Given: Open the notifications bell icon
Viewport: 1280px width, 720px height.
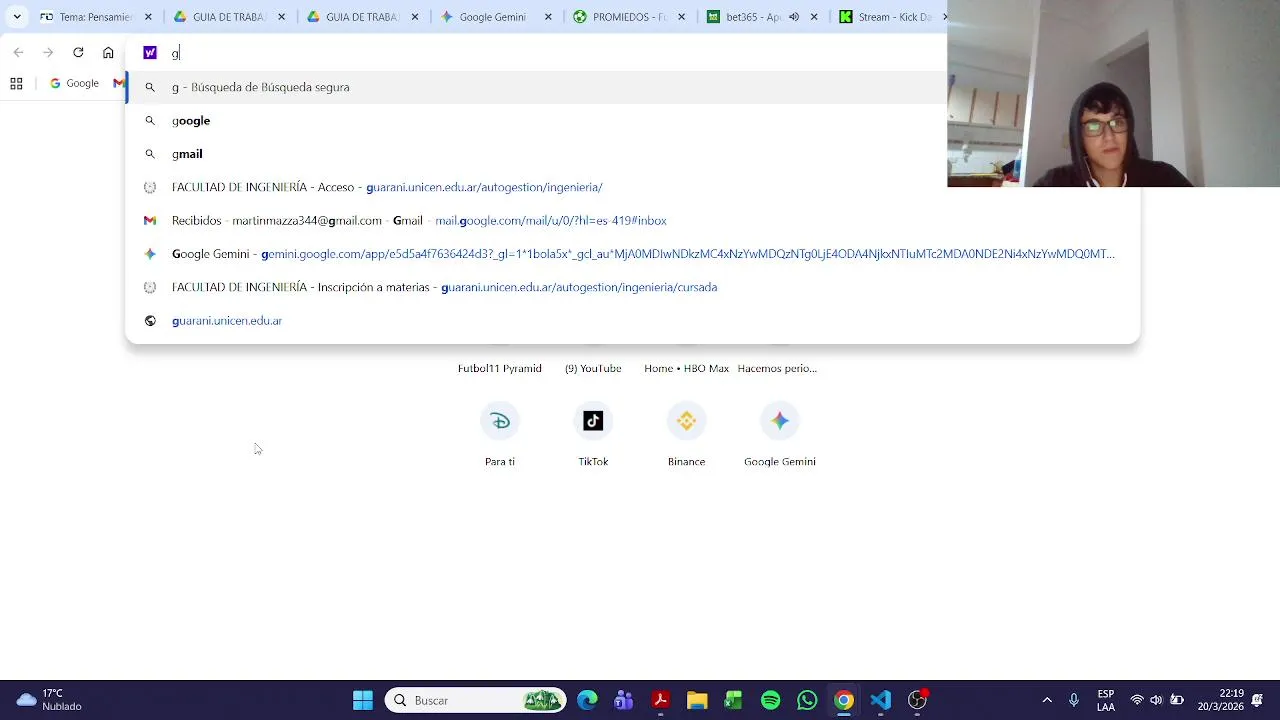Looking at the screenshot, I should [x=1257, y=700].
